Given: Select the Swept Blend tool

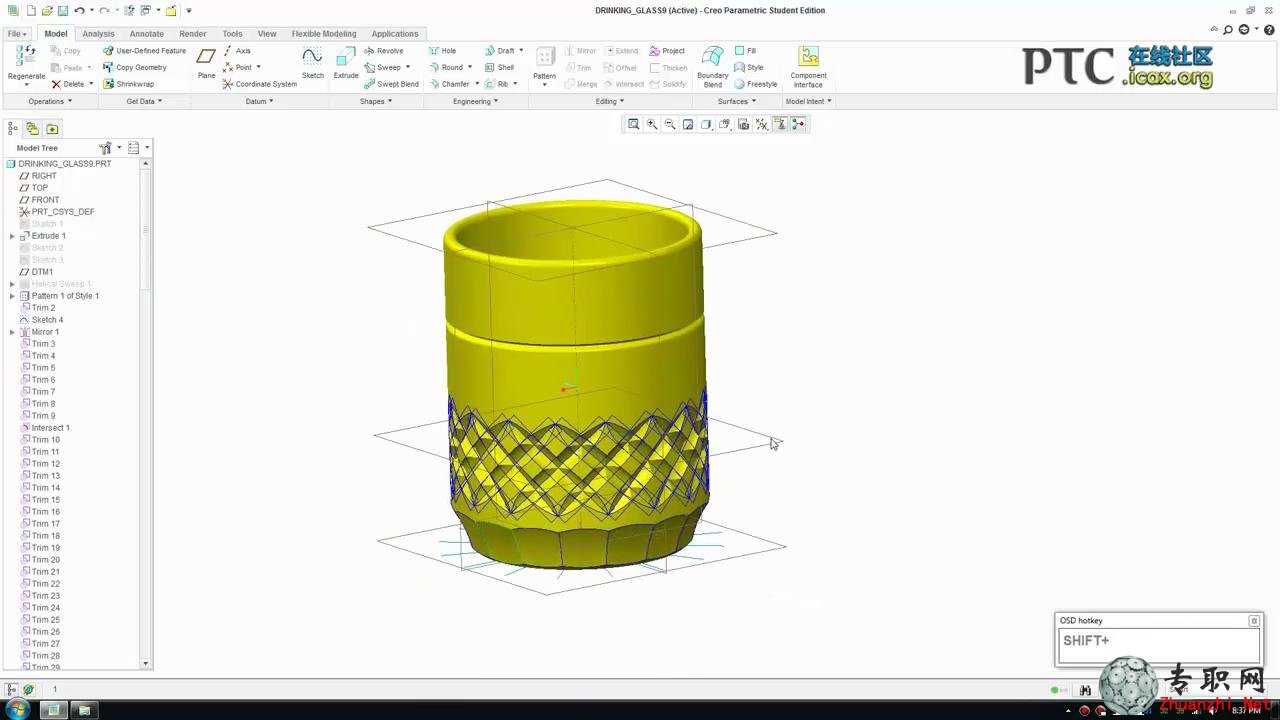Looking at the screenshot, I should pyautogui.click(x=391, y=84).
